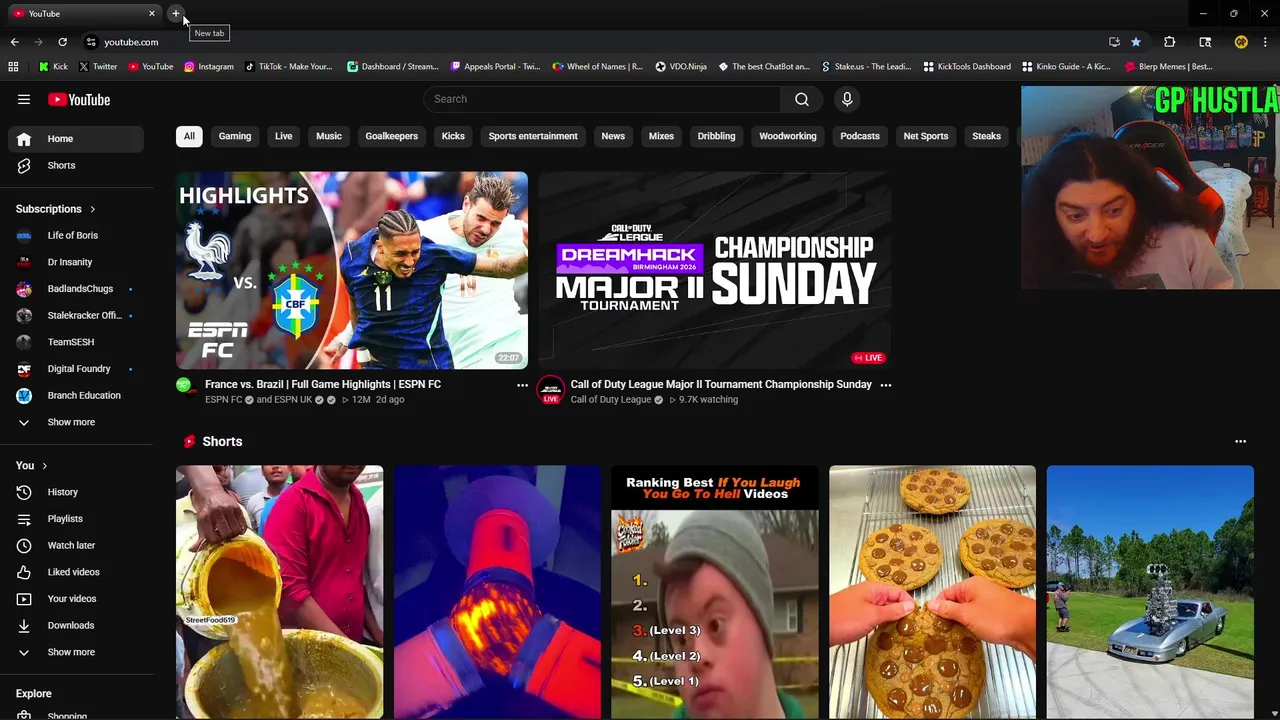Screen dimensions: 1280x720
Task: Open a new browser tab
Action: [175, 13]
